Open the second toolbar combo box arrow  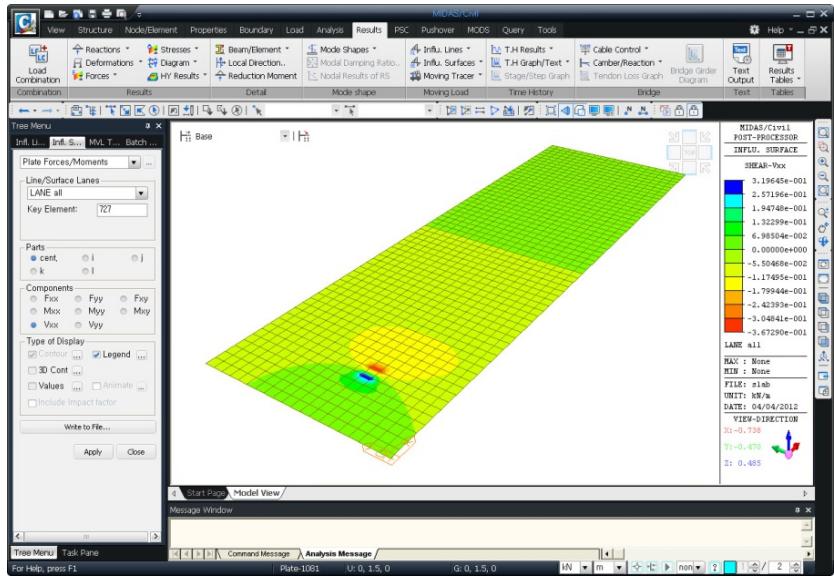pos(429,111)
